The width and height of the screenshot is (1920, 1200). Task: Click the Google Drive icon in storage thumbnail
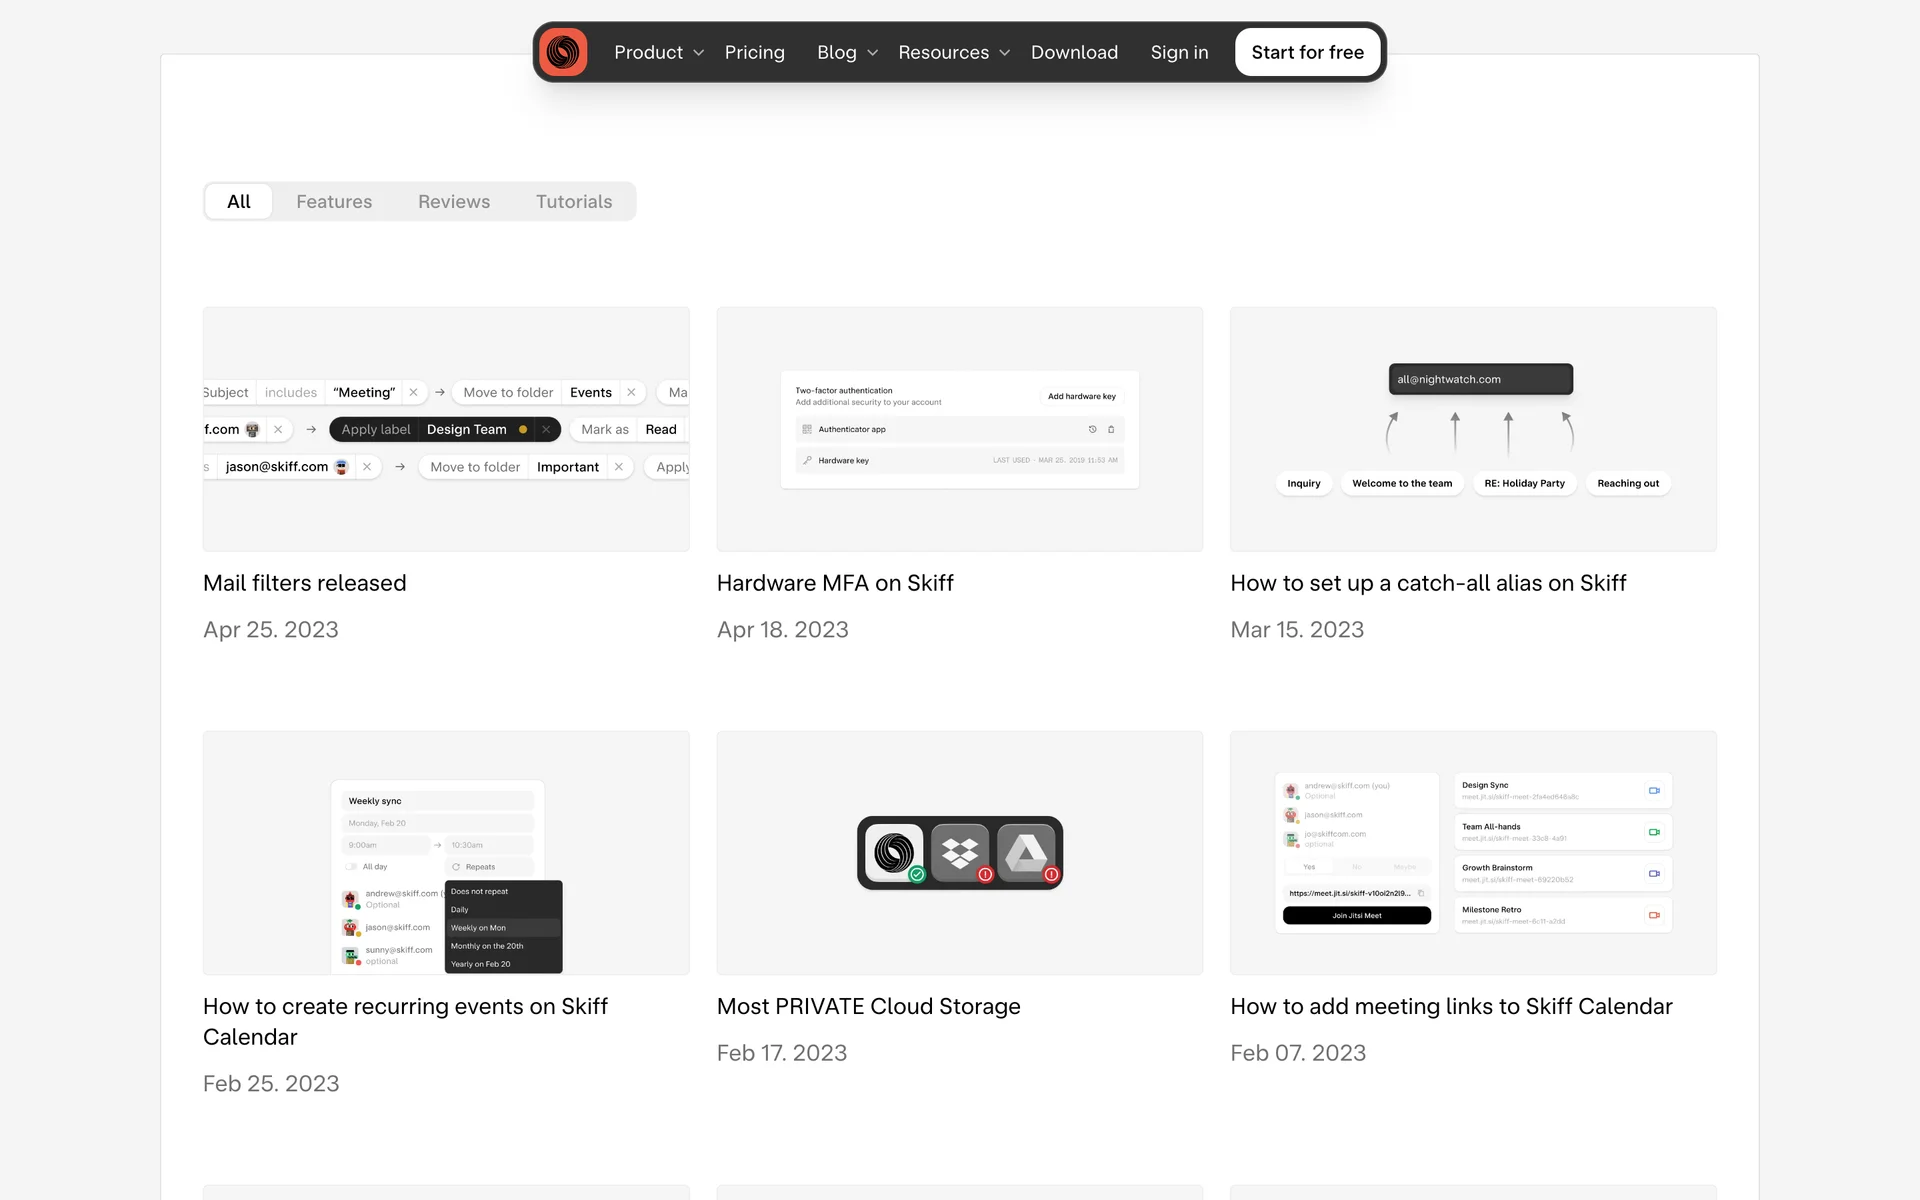coord(1026,853)
